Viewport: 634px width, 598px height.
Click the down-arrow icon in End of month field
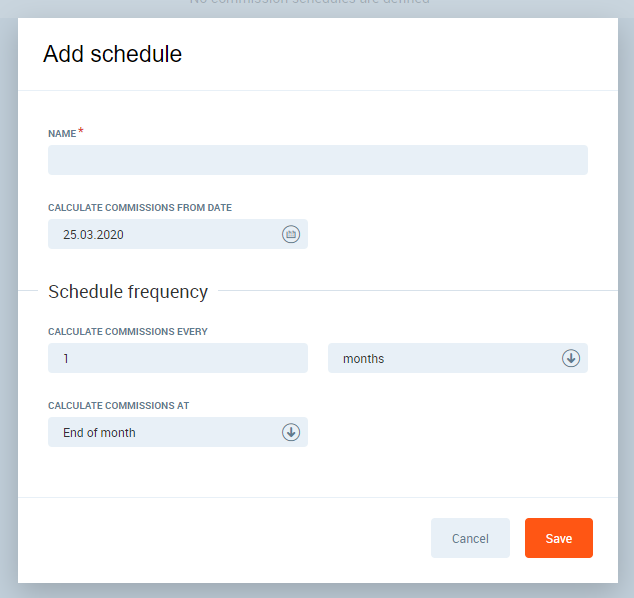coord(290,432)
